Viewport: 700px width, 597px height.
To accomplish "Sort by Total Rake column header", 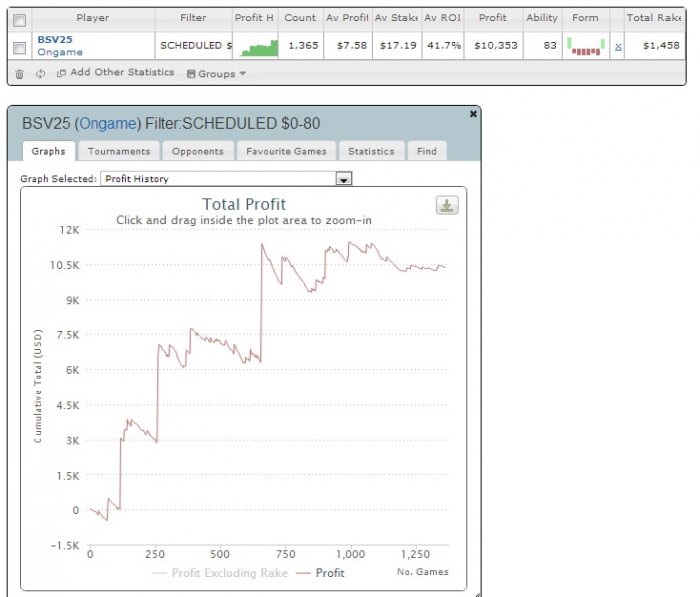I will click(654, 18).
